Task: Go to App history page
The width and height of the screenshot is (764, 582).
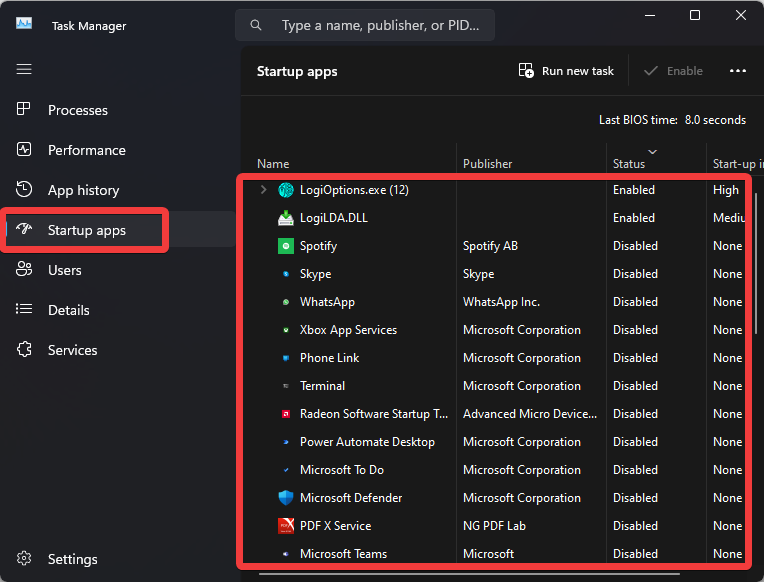Action: [83, 190]
